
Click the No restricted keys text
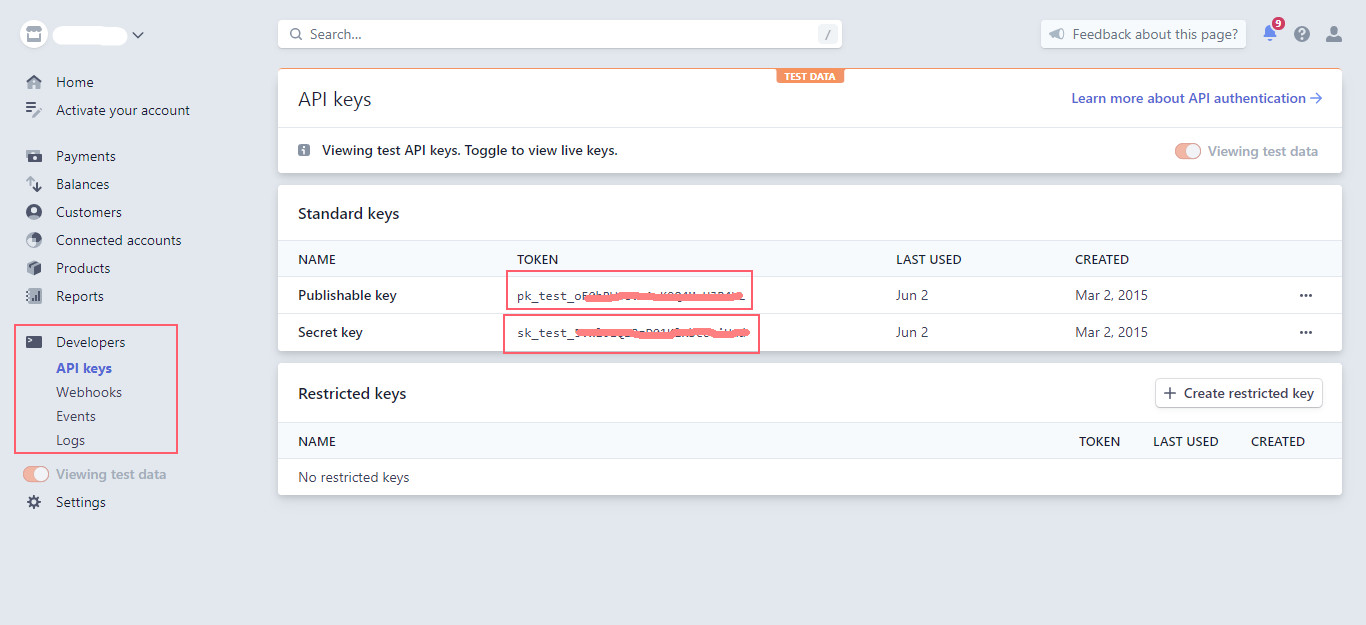point(354,477)
